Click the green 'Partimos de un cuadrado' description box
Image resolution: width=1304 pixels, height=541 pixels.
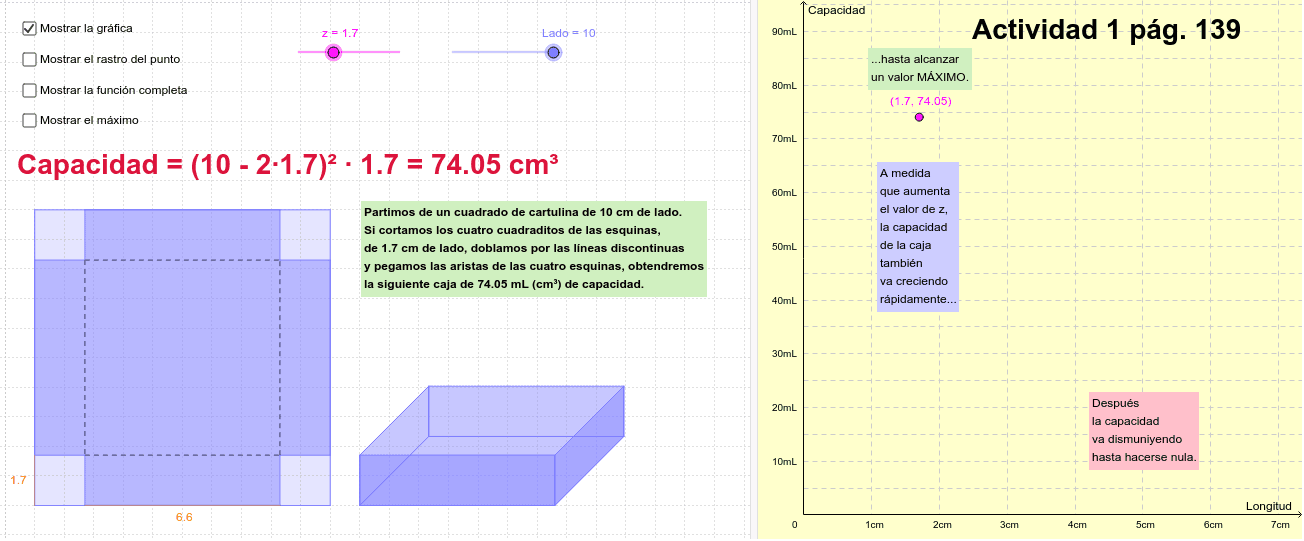point(534,249)
